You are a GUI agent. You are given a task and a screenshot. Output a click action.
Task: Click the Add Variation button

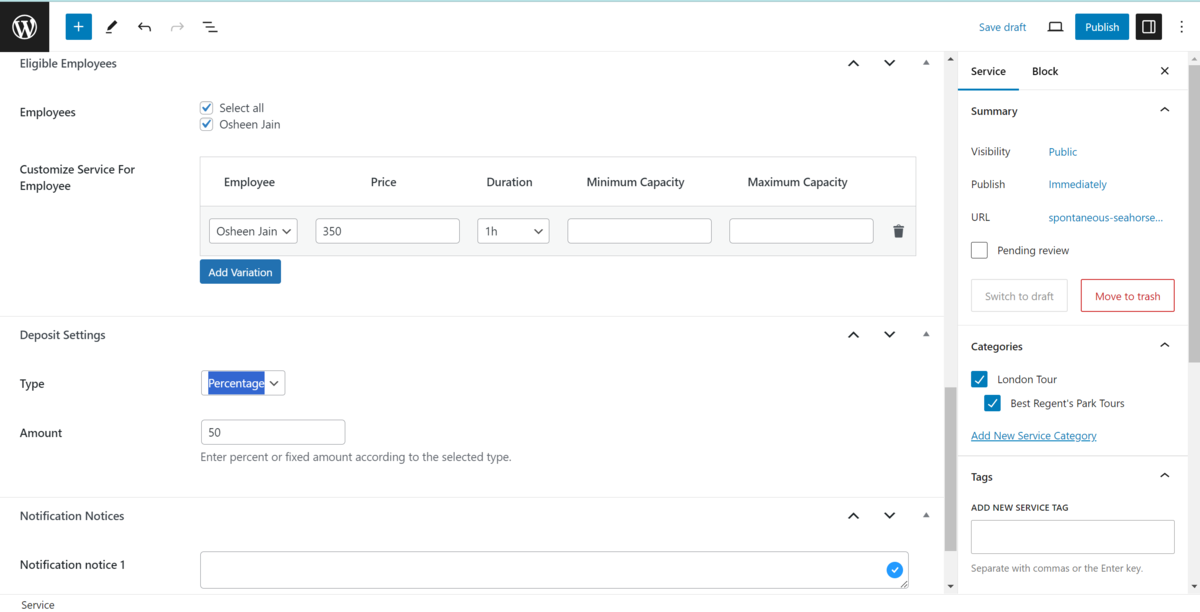coord(240,272)
